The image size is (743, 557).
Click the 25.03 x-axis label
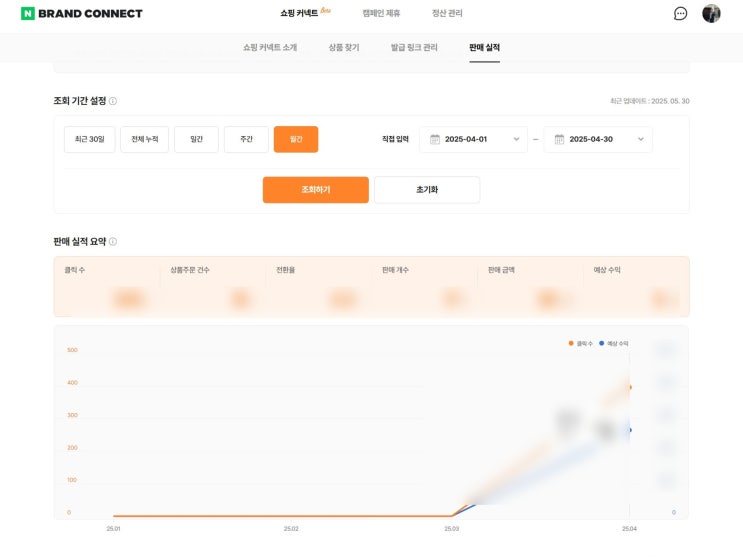(452, 529)
